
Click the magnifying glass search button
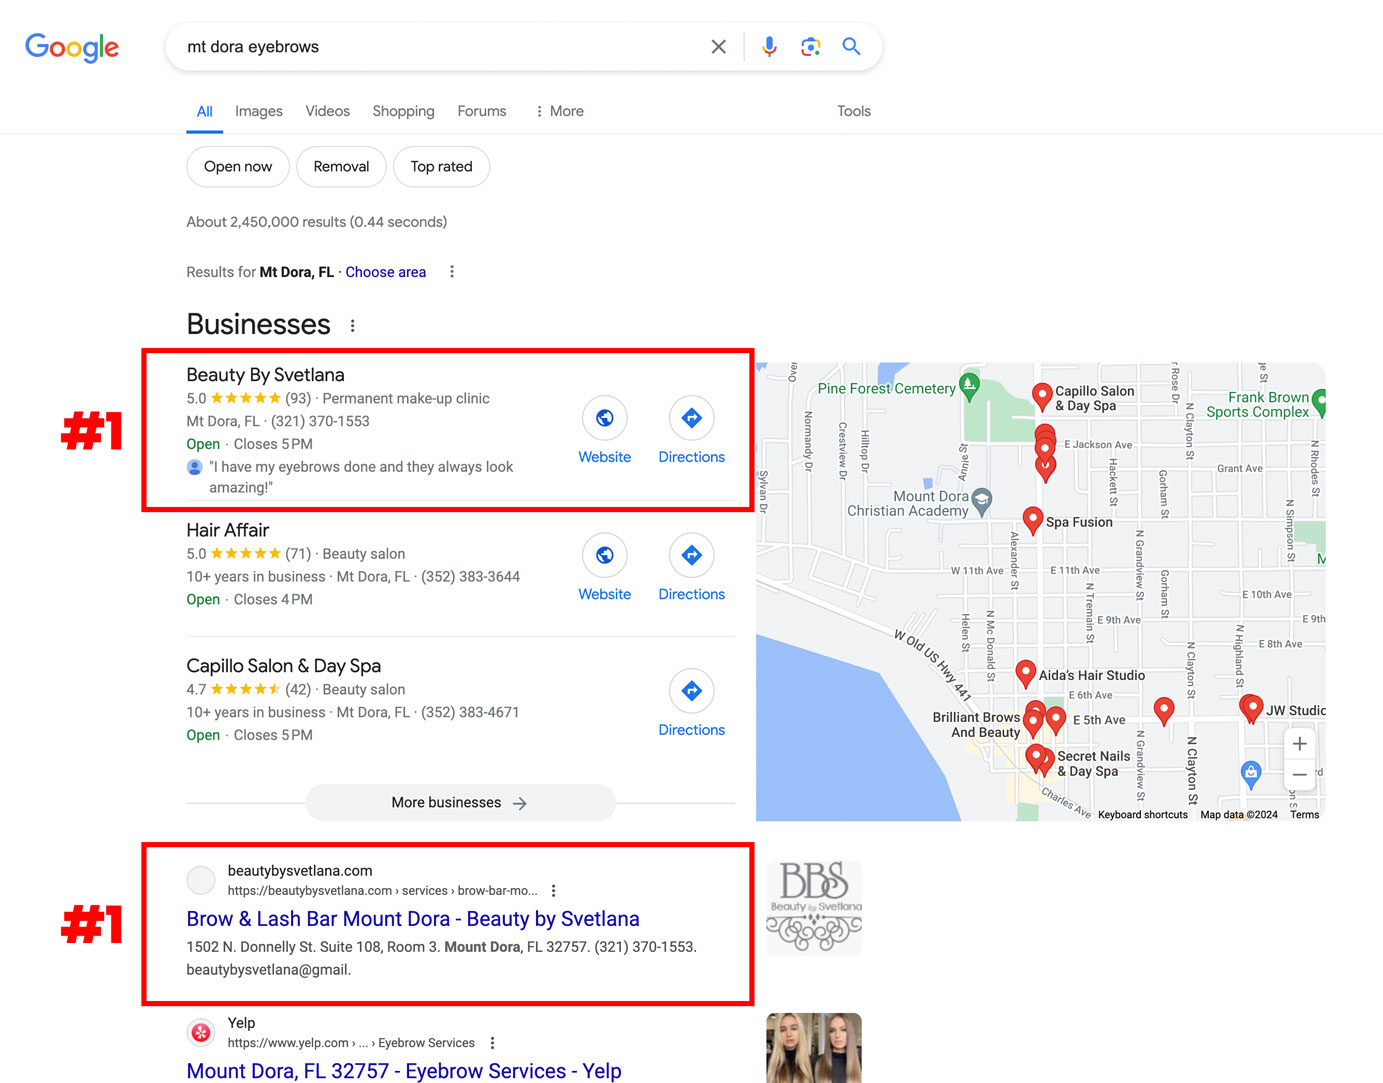point(851,46)
